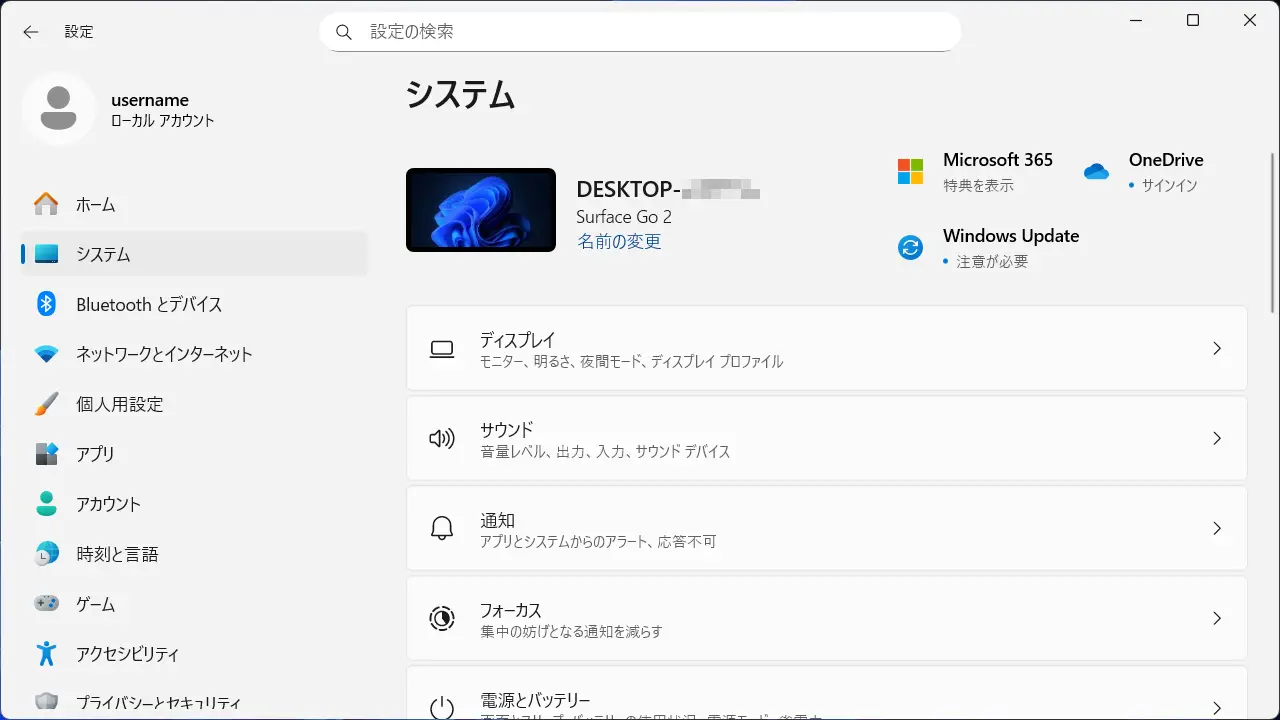The width and height of the screenshot is (1280, 720).
Task: Open the 電源とバッテリー settings row
Action: [x=826, y=702]
